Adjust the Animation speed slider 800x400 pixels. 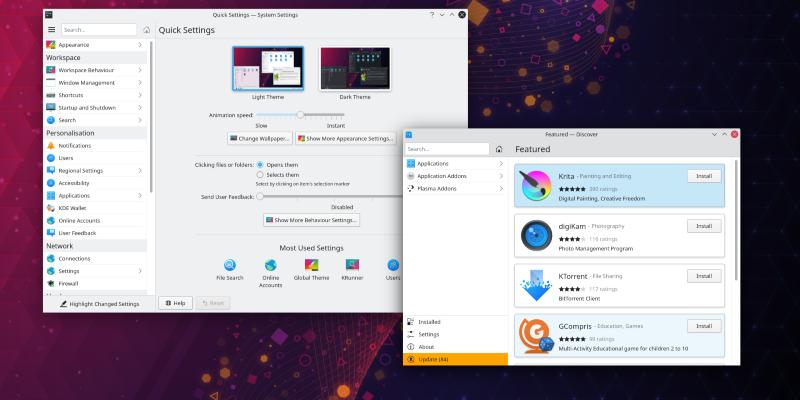tap(300, 115)
